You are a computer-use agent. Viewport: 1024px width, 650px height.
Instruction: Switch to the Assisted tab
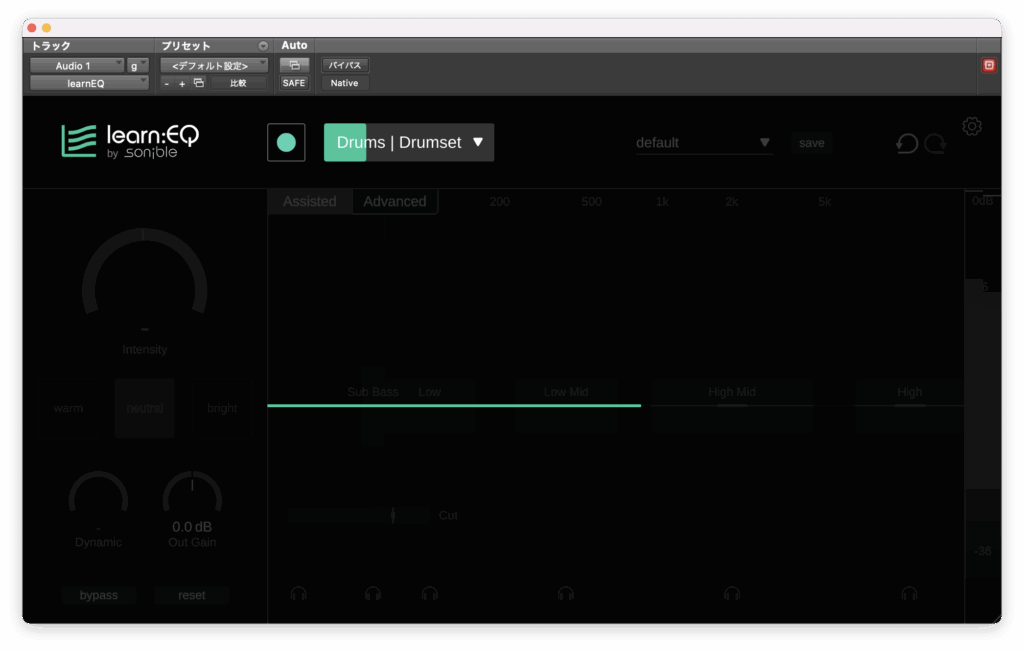310,201
